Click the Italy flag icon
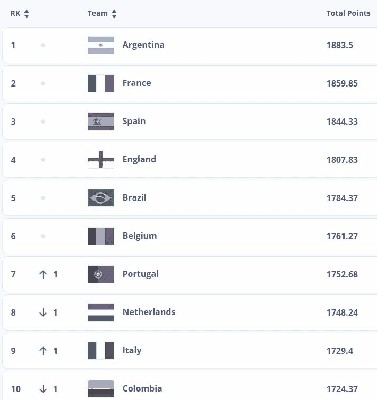This screenshot has height=400, width=377. pyautogui.click(x=101, y=351)
